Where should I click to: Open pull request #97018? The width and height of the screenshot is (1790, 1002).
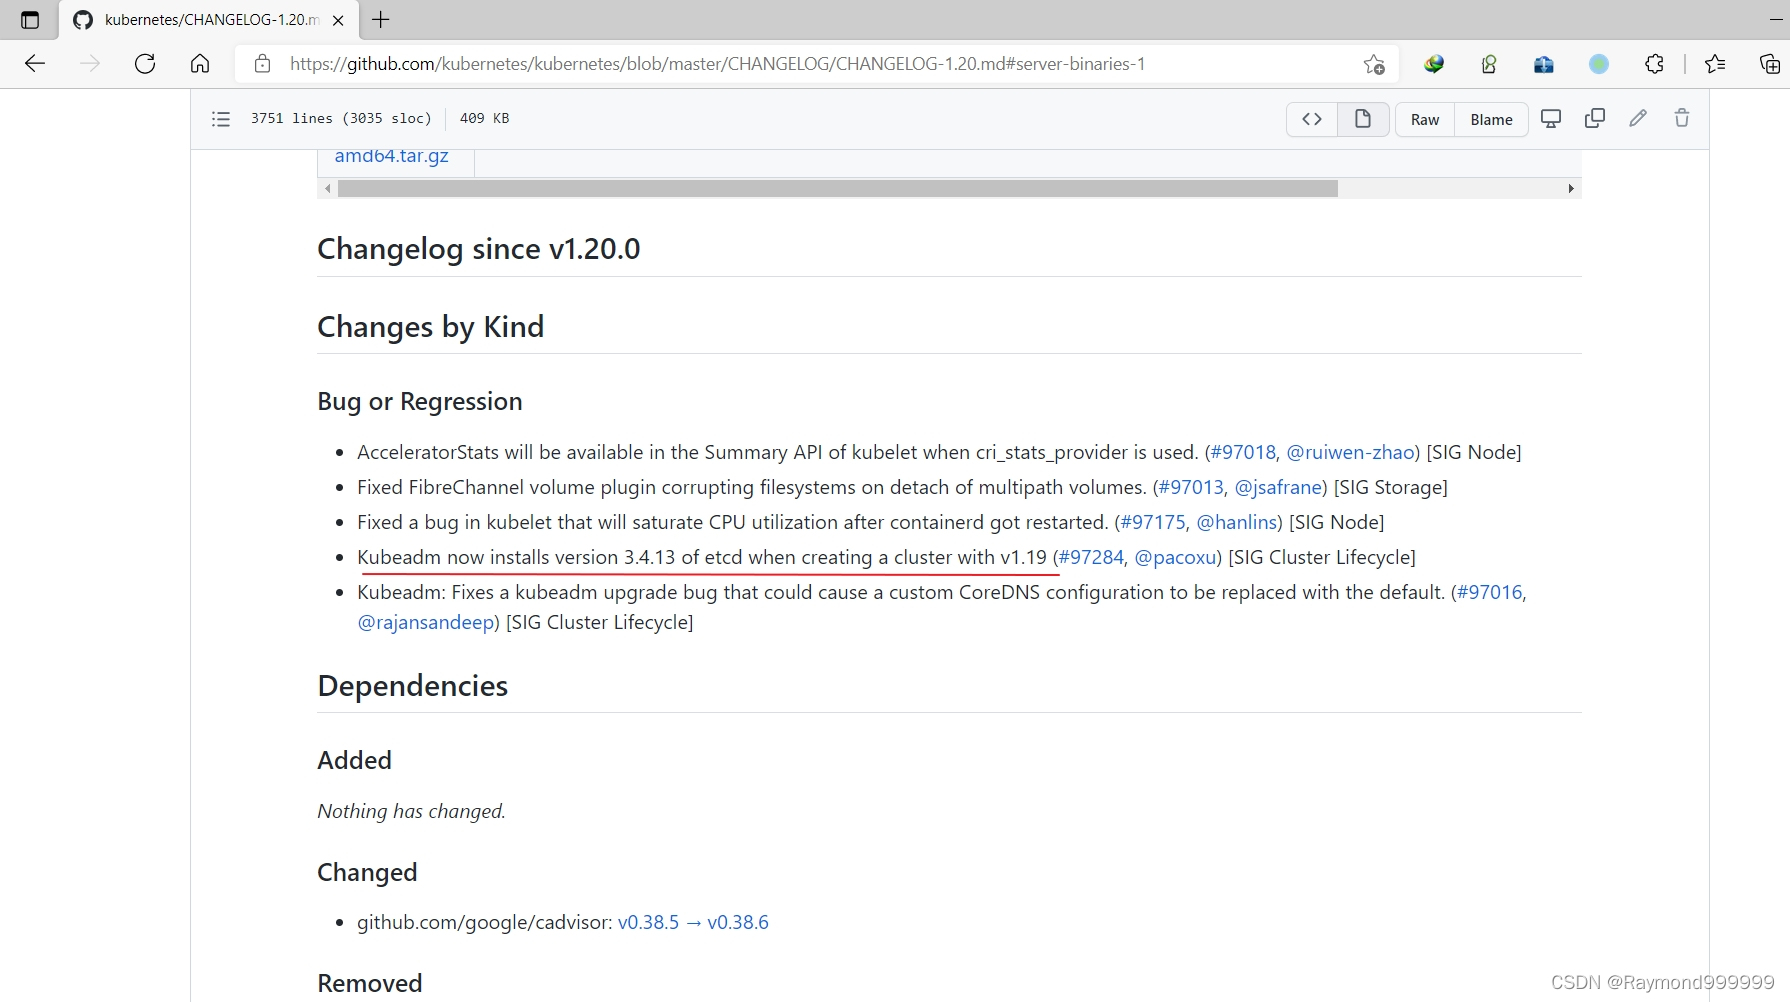pos(1243,452)
